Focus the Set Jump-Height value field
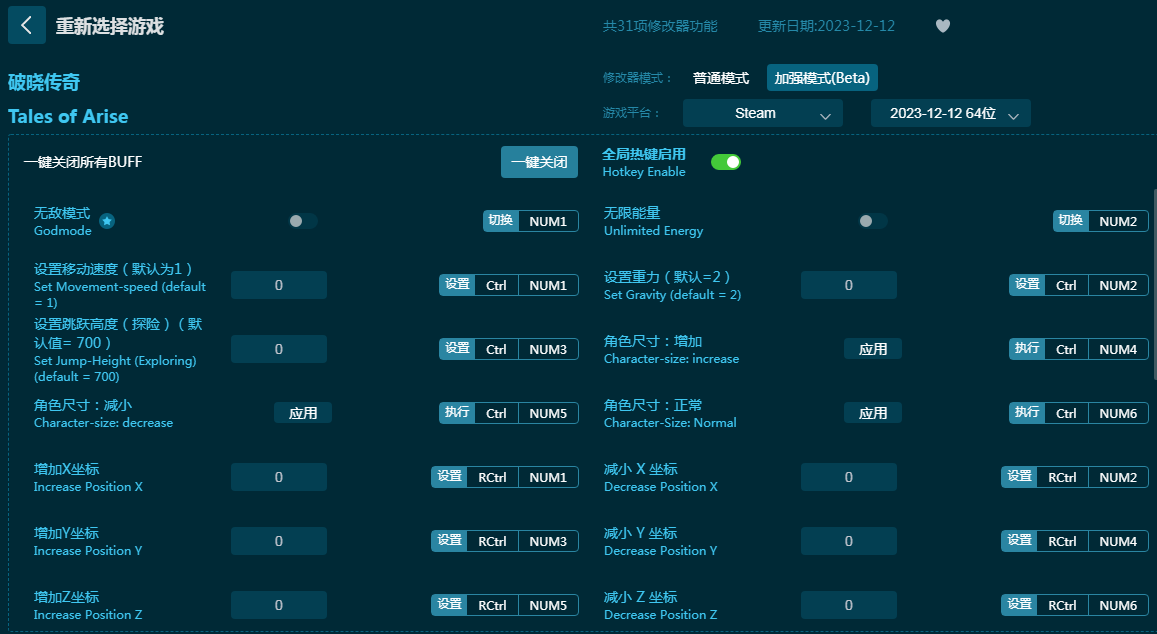The width and height of the screenshot is (1157, 634). pos(279,349)
